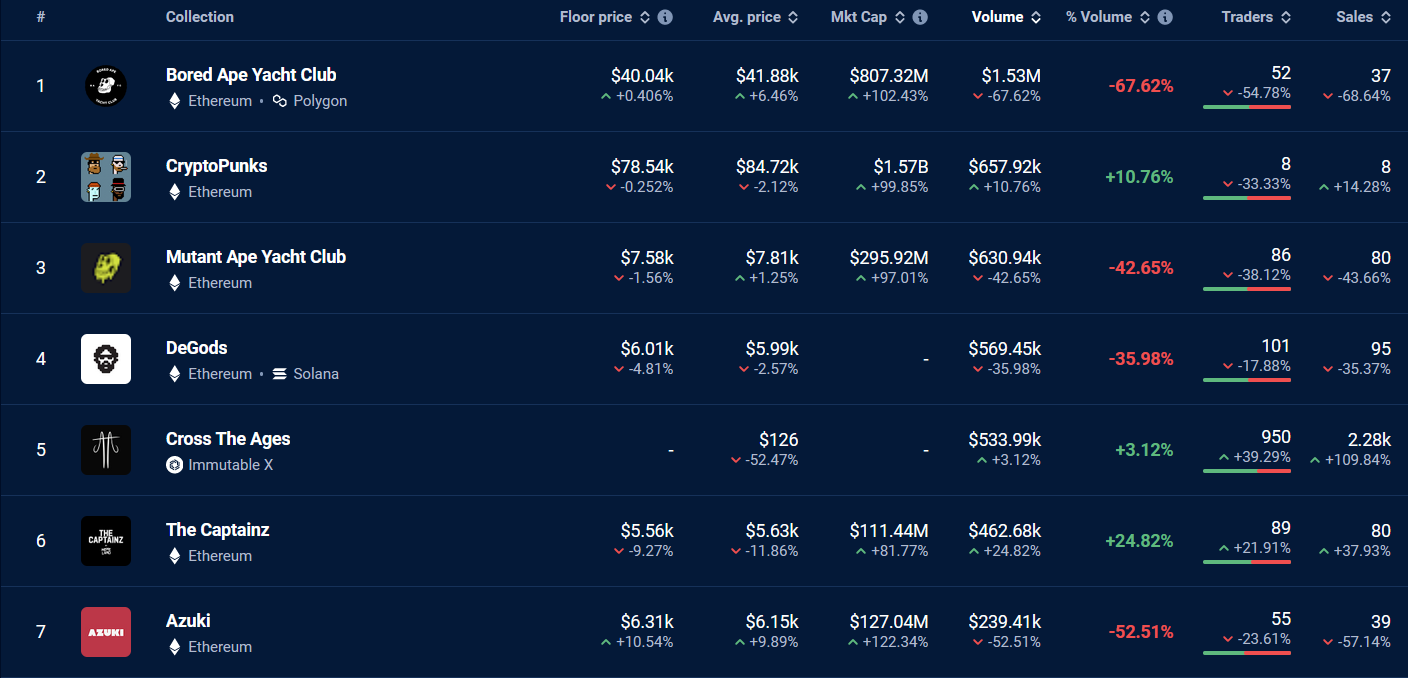
Task: Click the Azuki collection name
Action: click(x=188, y=621)
